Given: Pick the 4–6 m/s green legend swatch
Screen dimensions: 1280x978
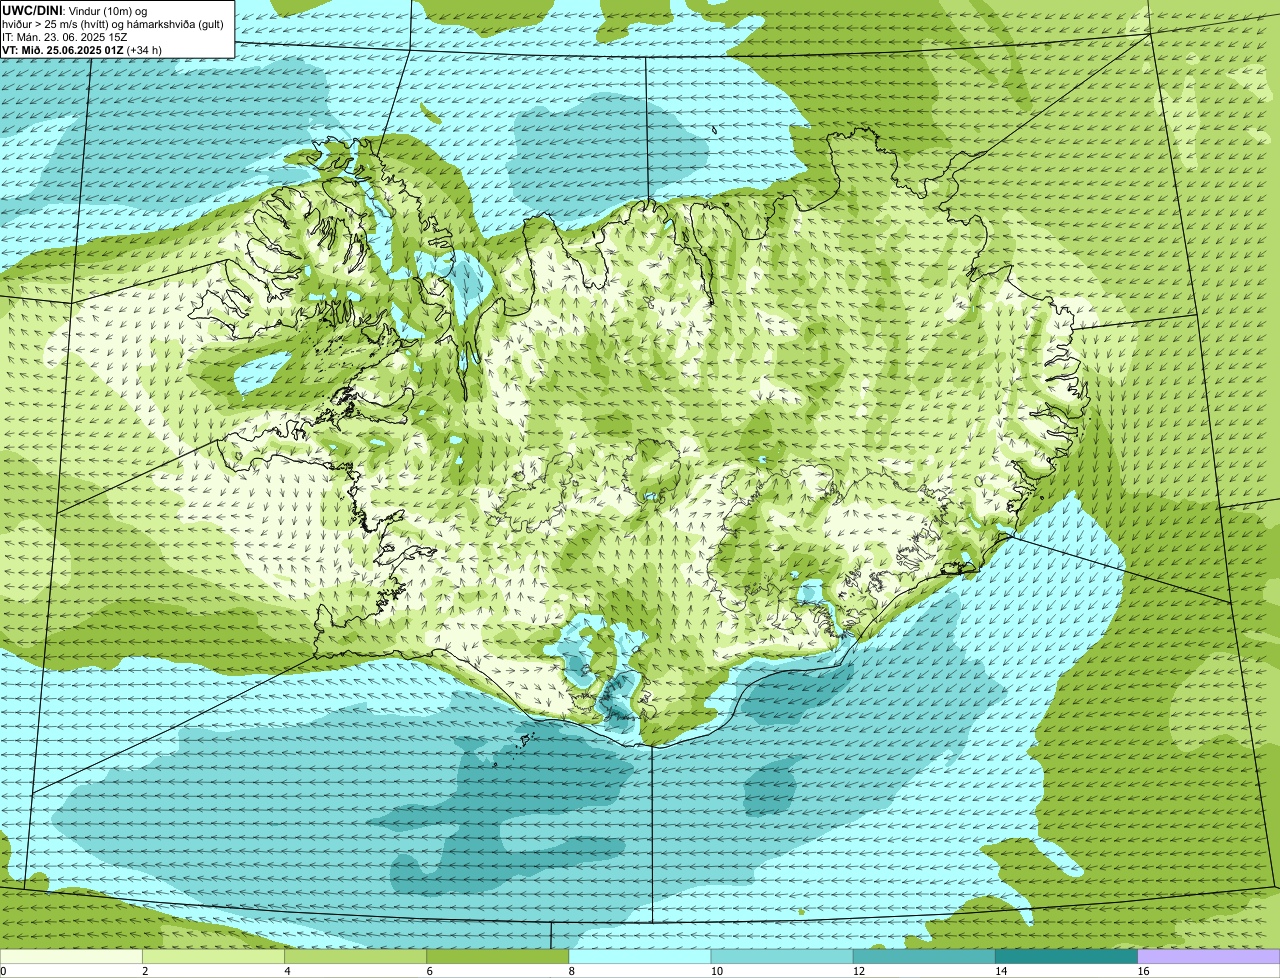Looking at the screenshot, I should click(355, 956).
